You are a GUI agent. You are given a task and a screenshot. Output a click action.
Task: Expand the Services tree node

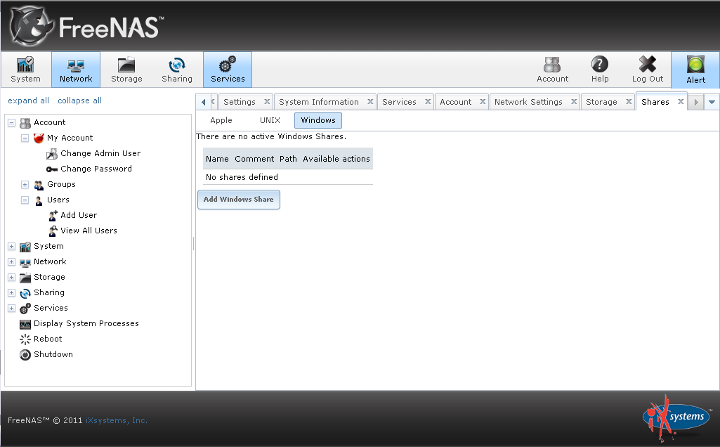pos(11,308)
